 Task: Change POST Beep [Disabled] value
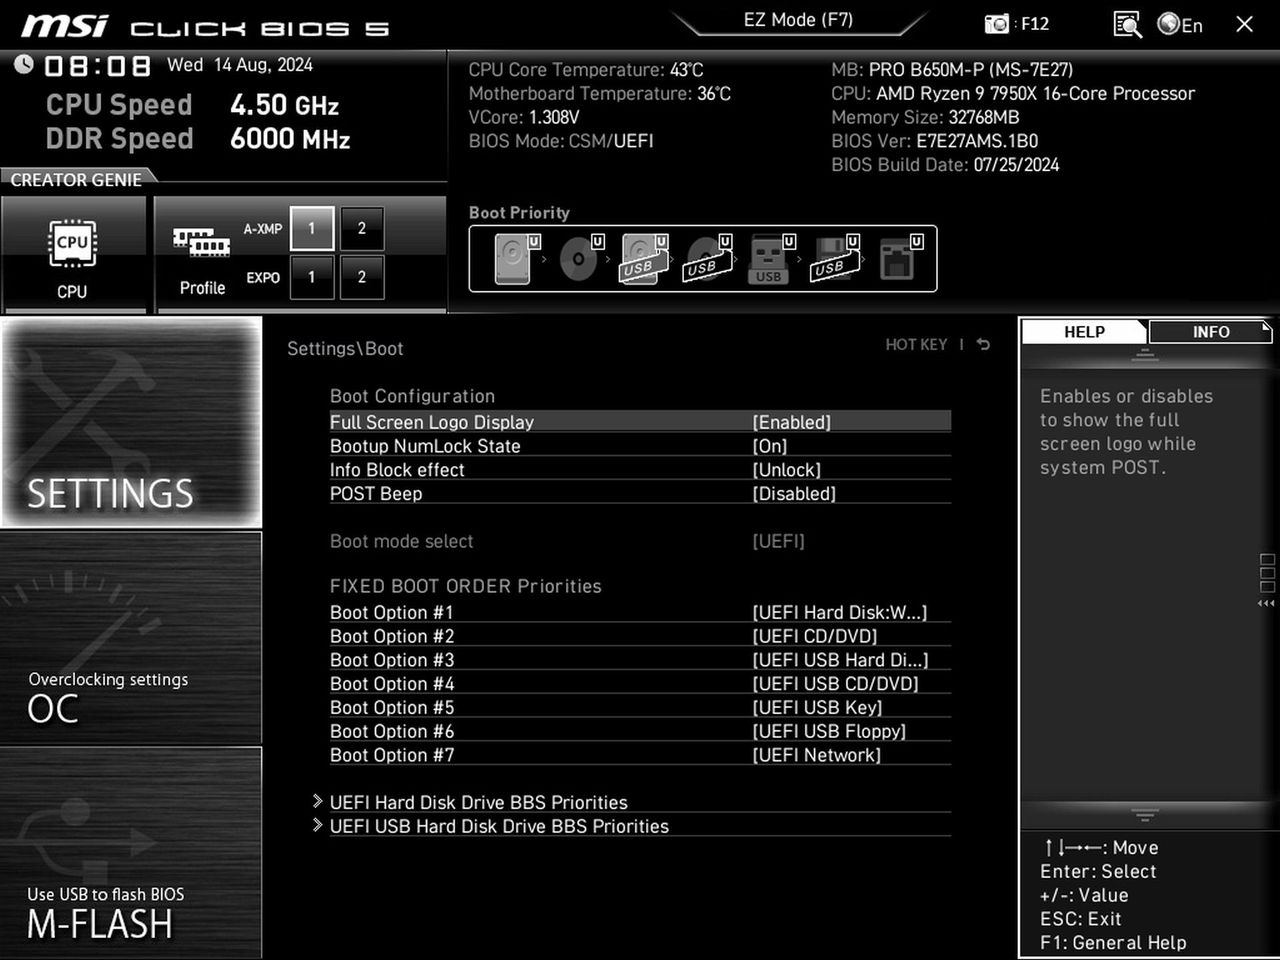point(794,494)
